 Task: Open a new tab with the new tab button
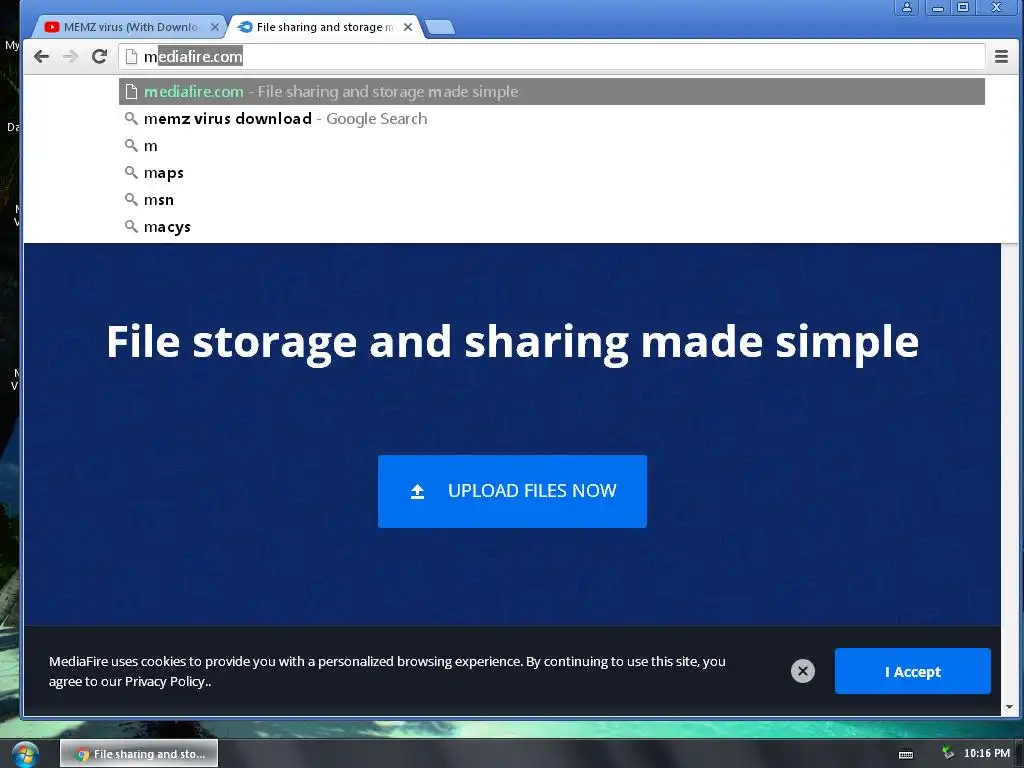(440, 27)
